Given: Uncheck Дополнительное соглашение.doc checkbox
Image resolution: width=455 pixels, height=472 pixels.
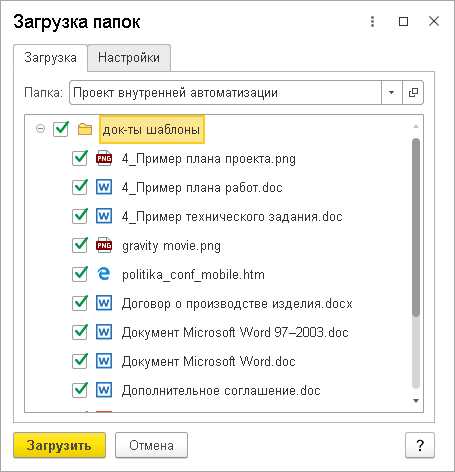Looking at the screenshot, I should point(80,390).
